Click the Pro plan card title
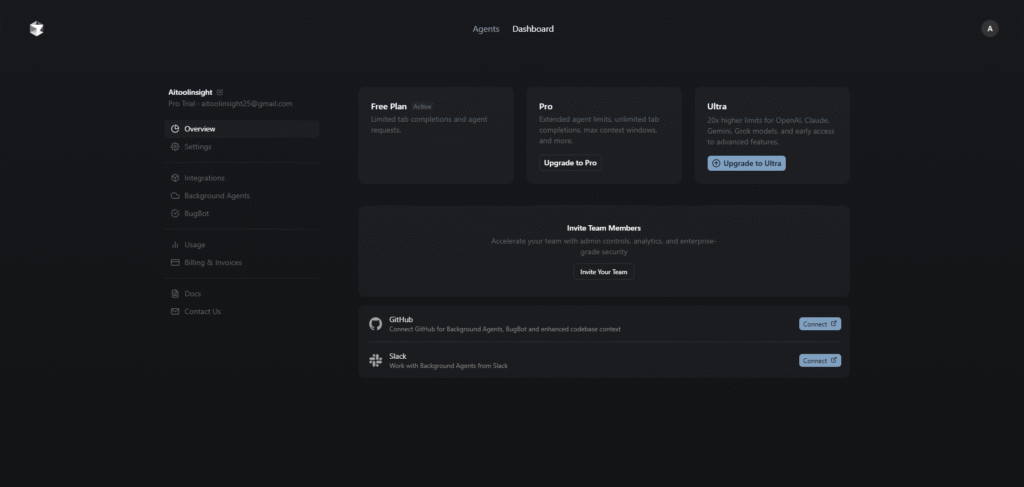 (546, 106)
